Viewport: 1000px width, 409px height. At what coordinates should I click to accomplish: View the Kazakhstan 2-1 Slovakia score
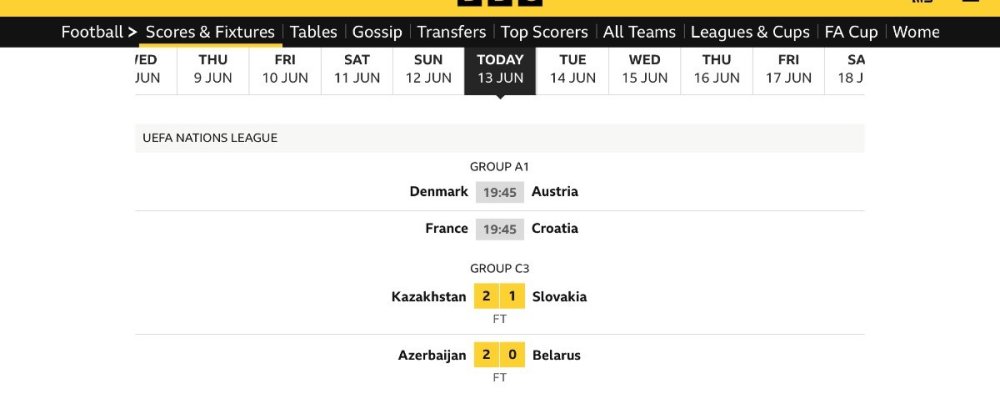pyautogui.click(x=500, y=297)
